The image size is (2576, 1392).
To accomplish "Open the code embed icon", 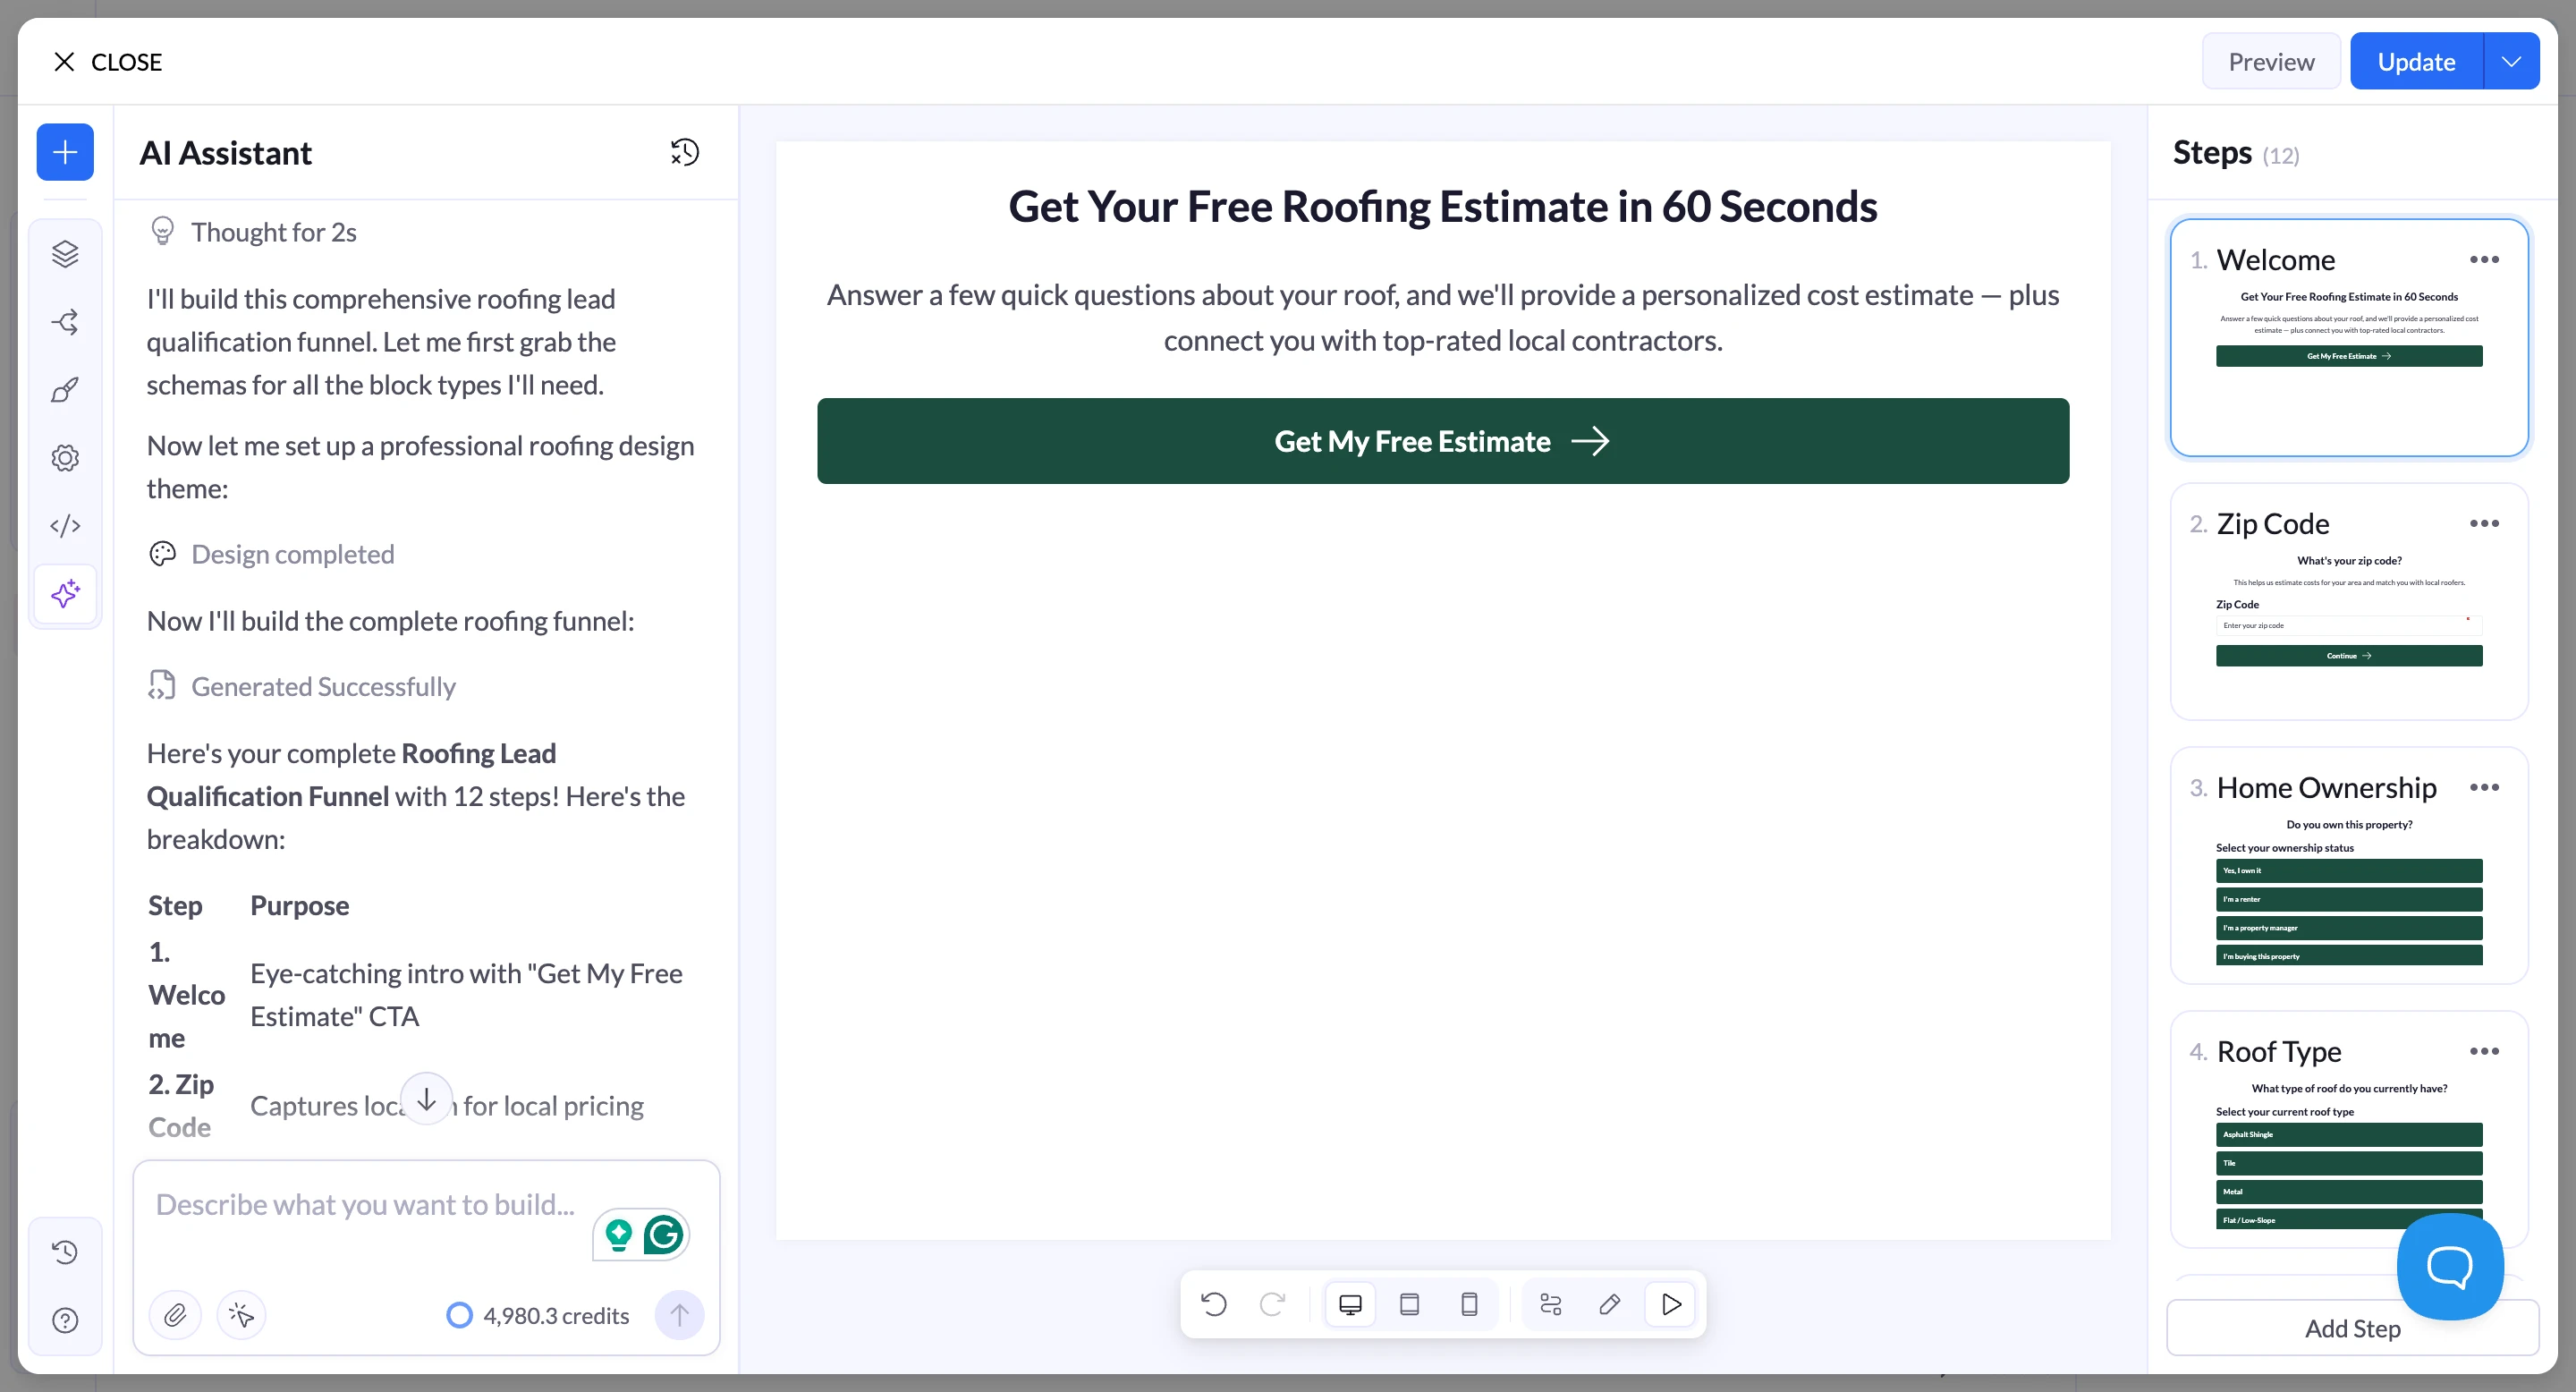I will pos(65,526).
